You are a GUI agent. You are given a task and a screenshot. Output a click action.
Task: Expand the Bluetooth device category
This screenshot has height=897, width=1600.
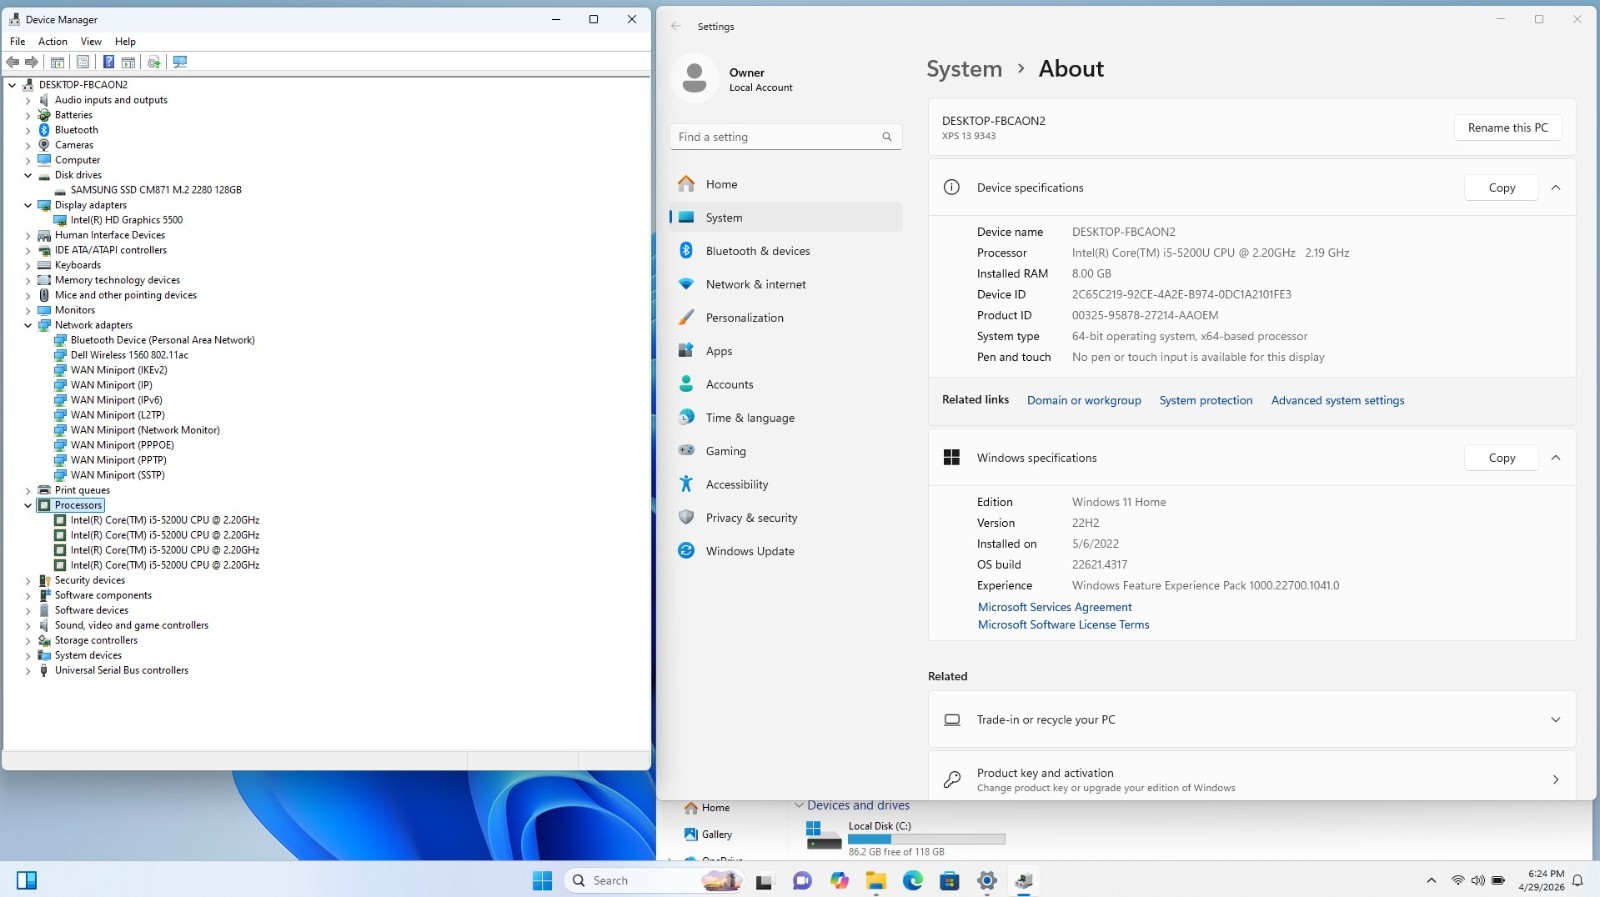coord(28,130)
